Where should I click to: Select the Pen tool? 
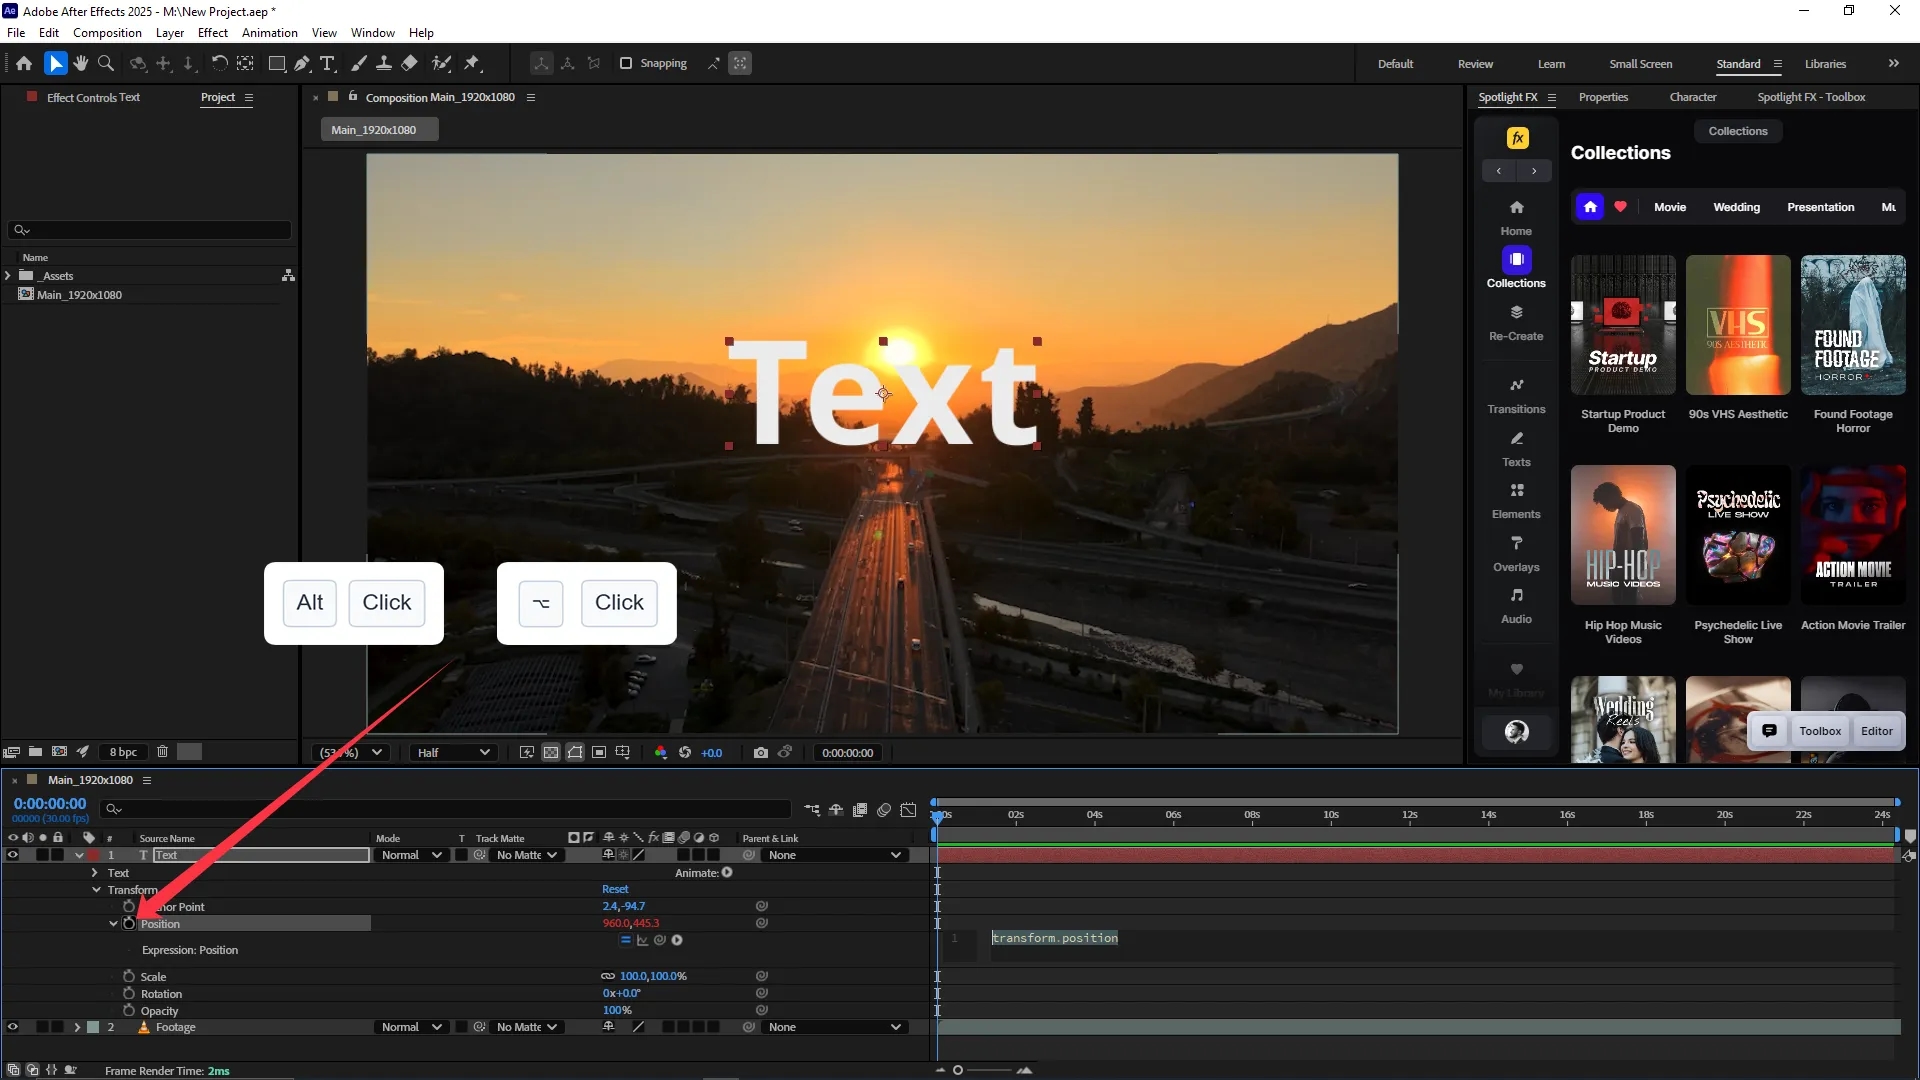tap(302, 63)
